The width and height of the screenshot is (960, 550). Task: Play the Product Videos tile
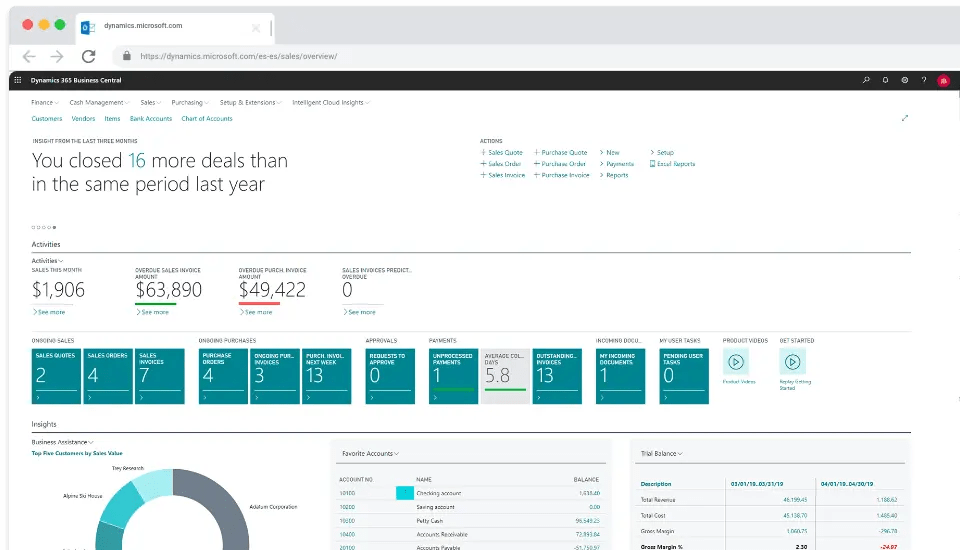tap(735, 363)
